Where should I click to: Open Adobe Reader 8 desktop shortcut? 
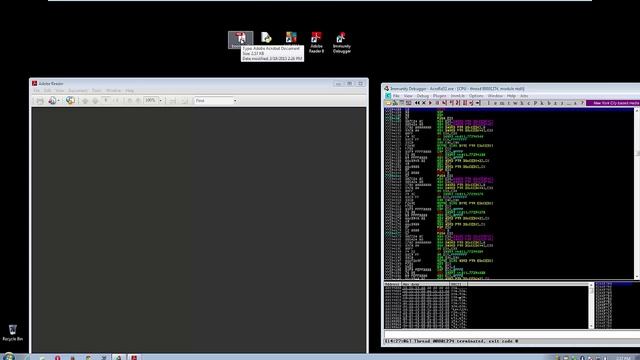point(316,42)
